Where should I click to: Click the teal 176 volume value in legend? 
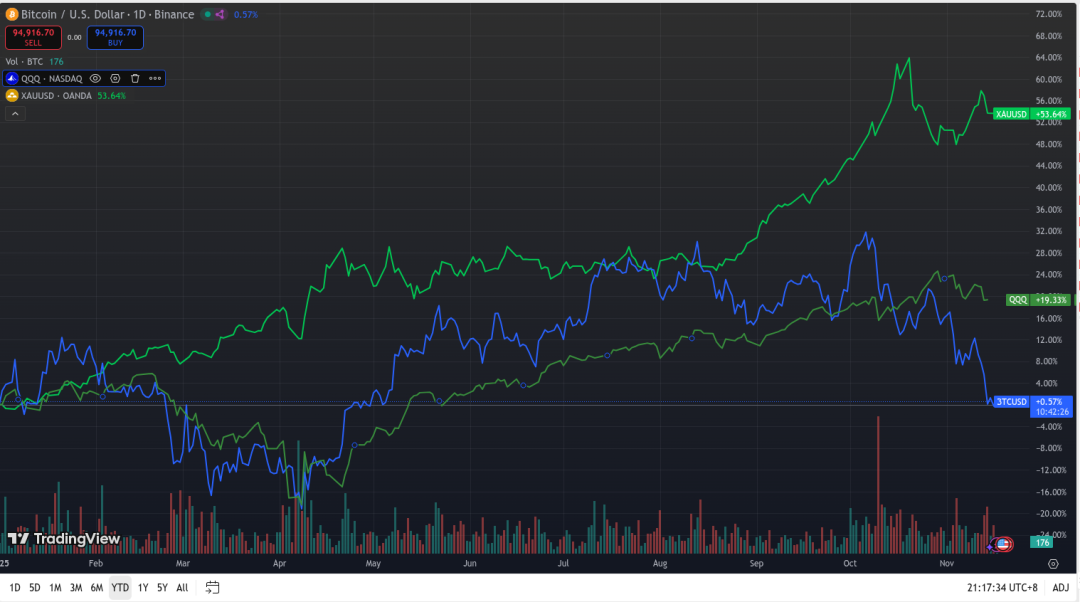56,61
